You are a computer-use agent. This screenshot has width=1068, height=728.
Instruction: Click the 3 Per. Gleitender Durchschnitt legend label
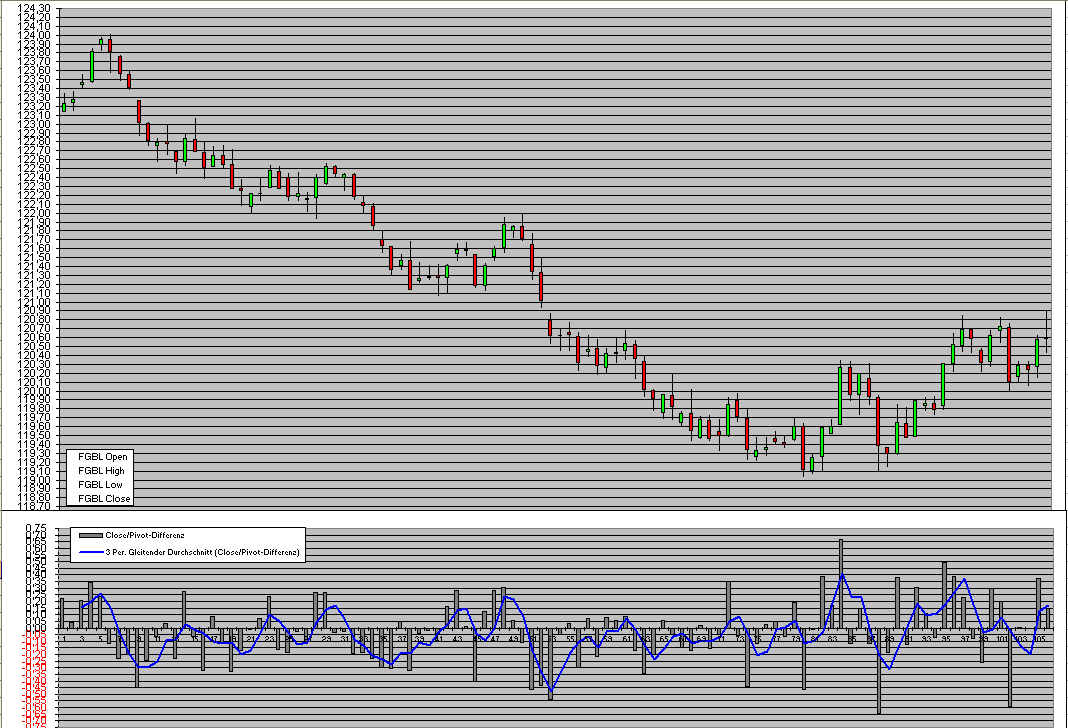(202, 552)
